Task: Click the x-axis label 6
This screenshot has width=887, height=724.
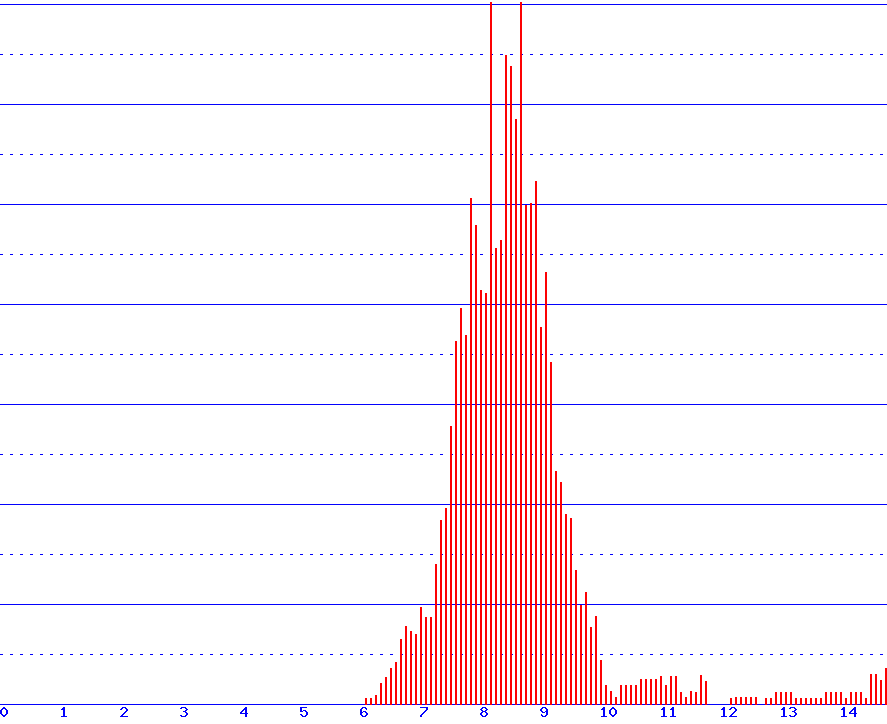Action: coord(364,712)
